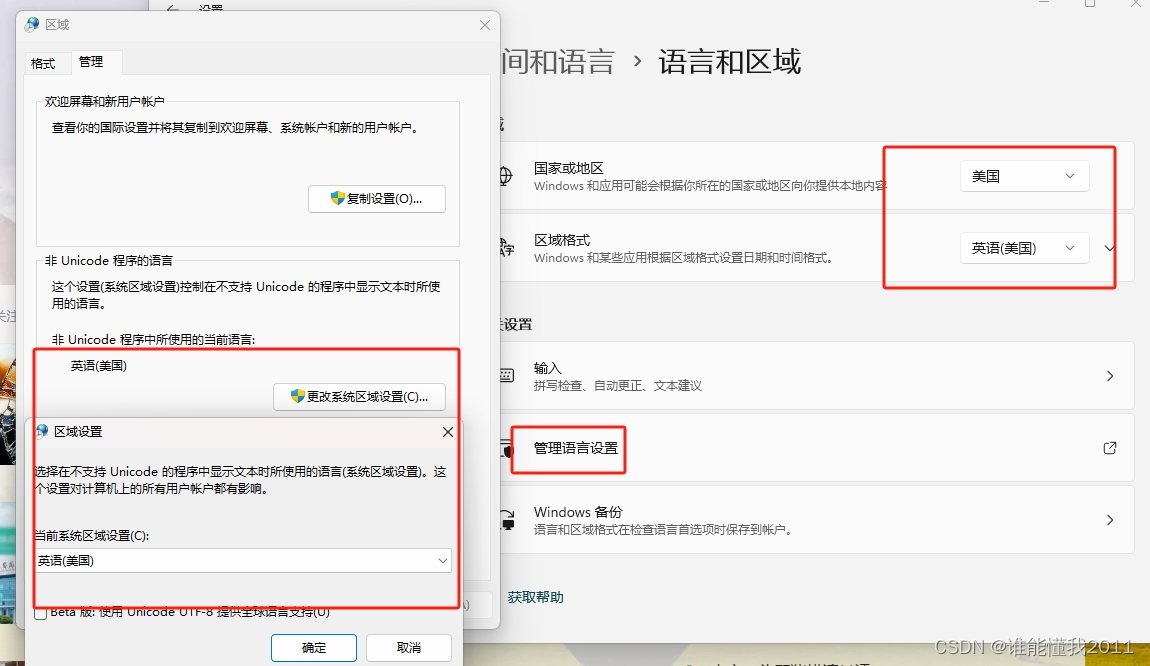1150x666 pixels.
Task: Open the 国家或地区 dropdown showing 美国
Action: click(x=1025, y=176)
